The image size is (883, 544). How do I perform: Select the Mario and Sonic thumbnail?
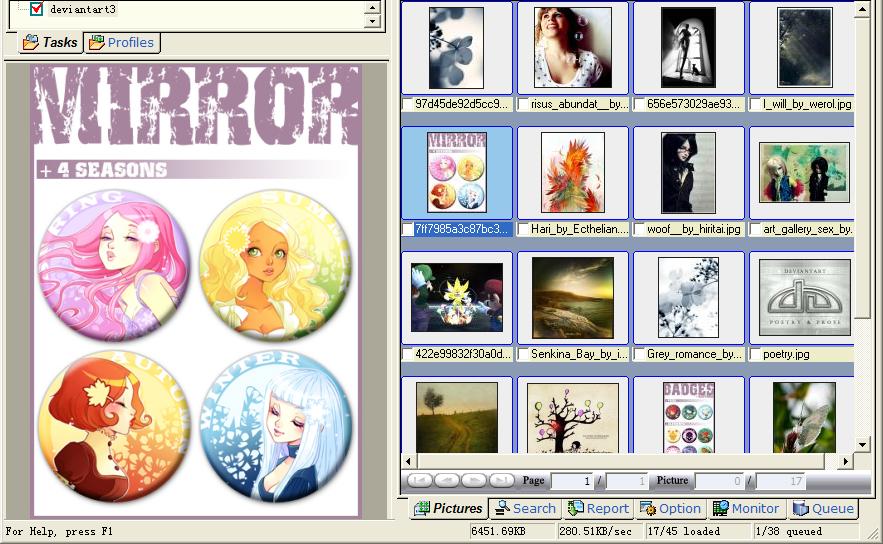pos(457,297)
